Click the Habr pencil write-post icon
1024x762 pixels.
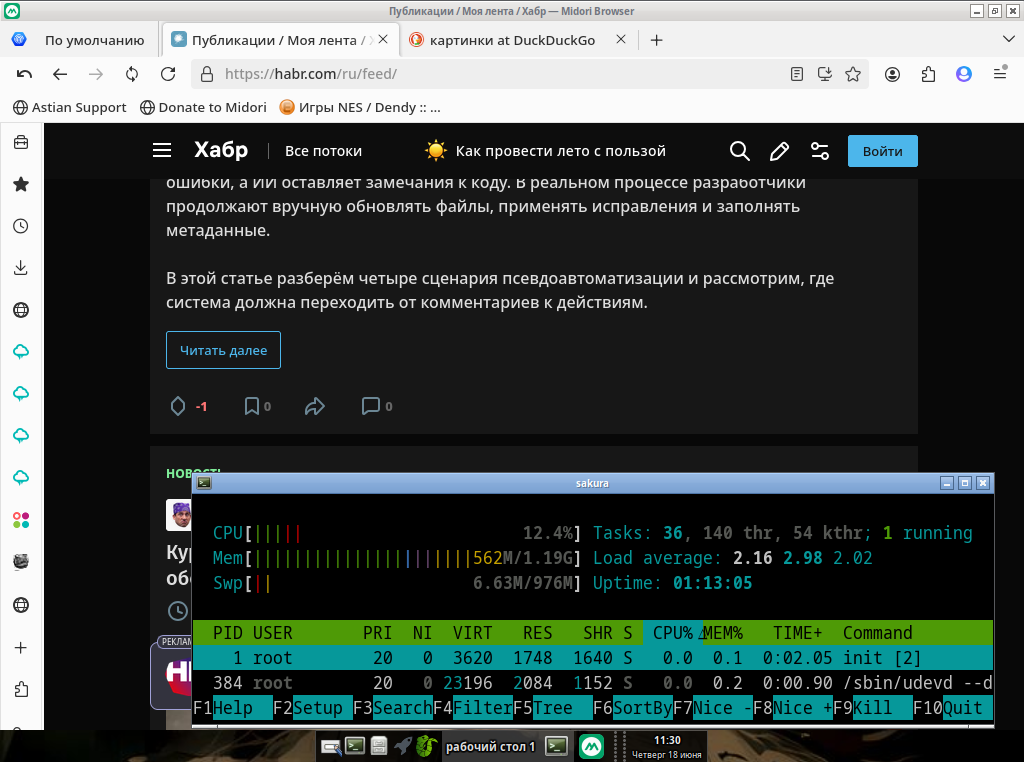[779, 151]
